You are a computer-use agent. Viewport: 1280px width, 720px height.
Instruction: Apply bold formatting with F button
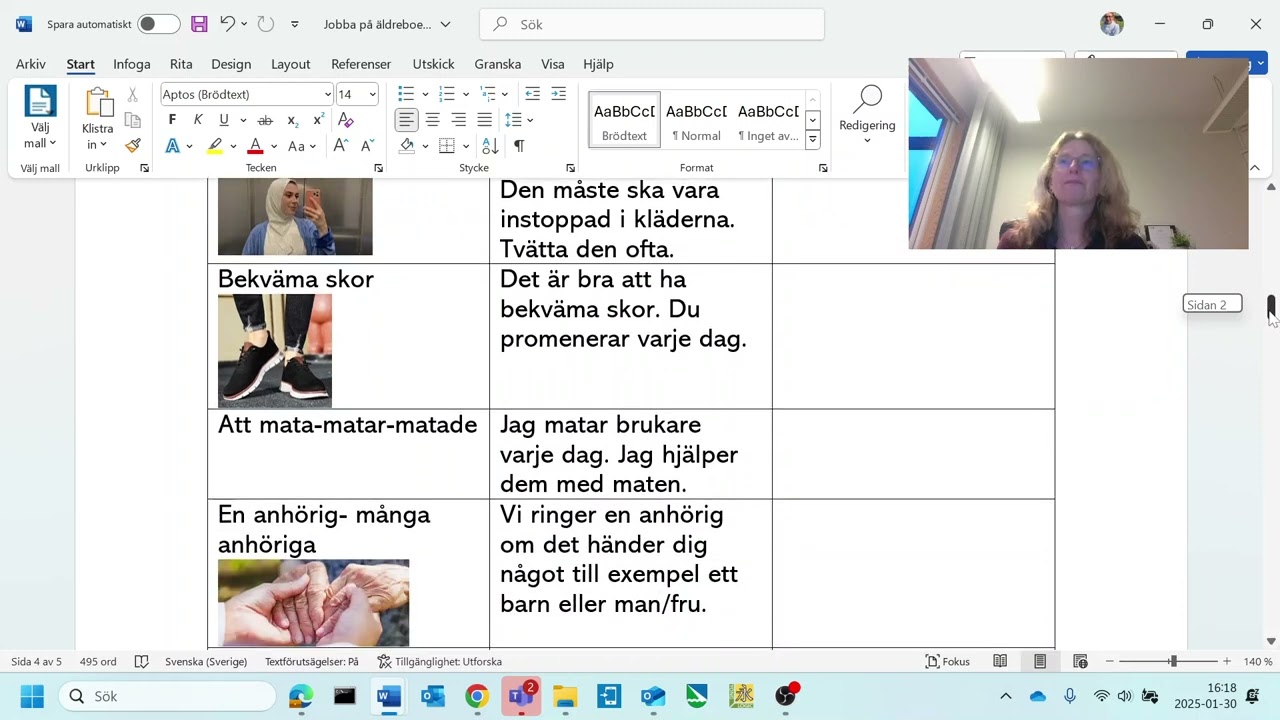pyautogui.click(x=172, y=120)
